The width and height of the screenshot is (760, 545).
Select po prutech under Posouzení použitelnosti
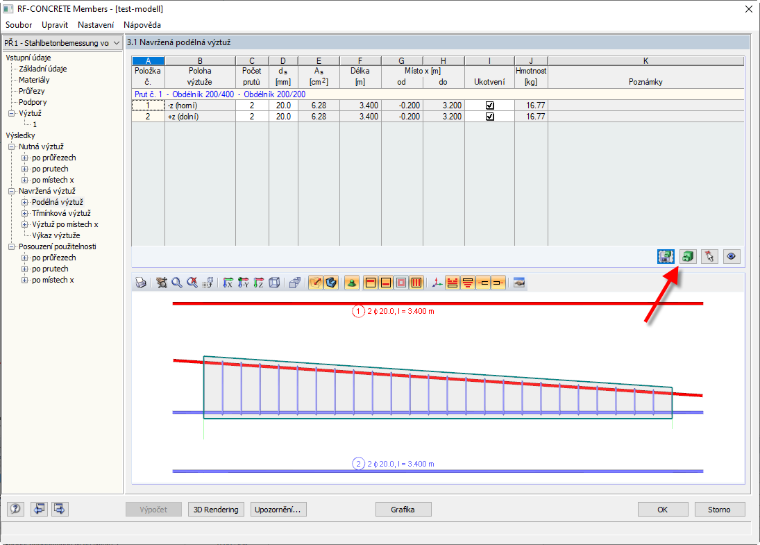click(x=50, y=269)
